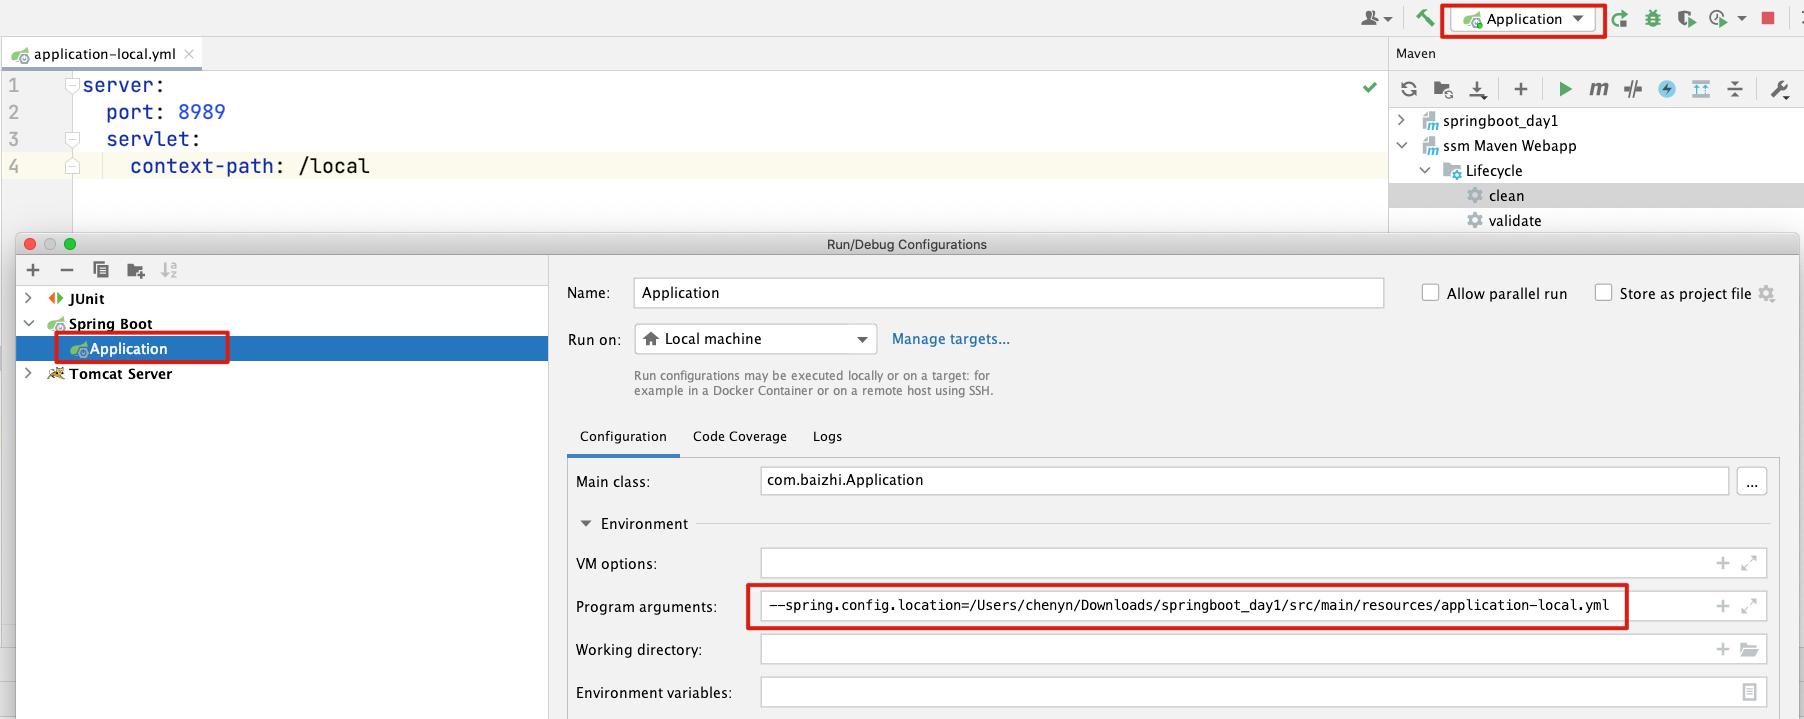Create new configuration folder icon

tap(136, 270)
